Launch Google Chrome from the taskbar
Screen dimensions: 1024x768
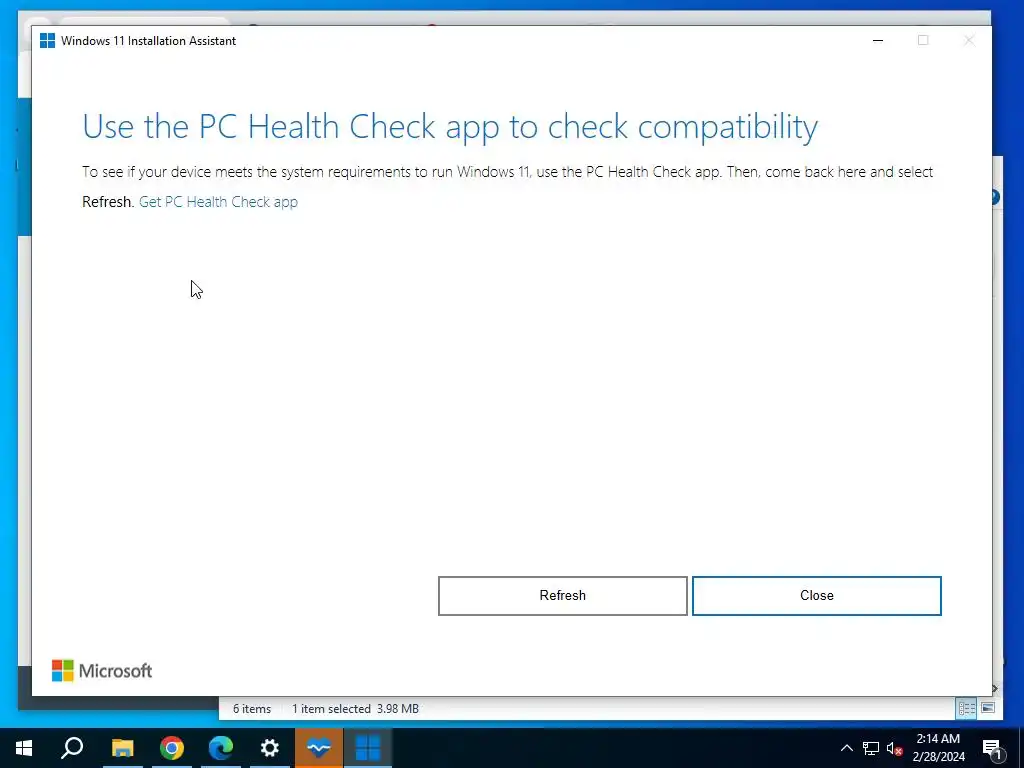click(x=171, y=748)
